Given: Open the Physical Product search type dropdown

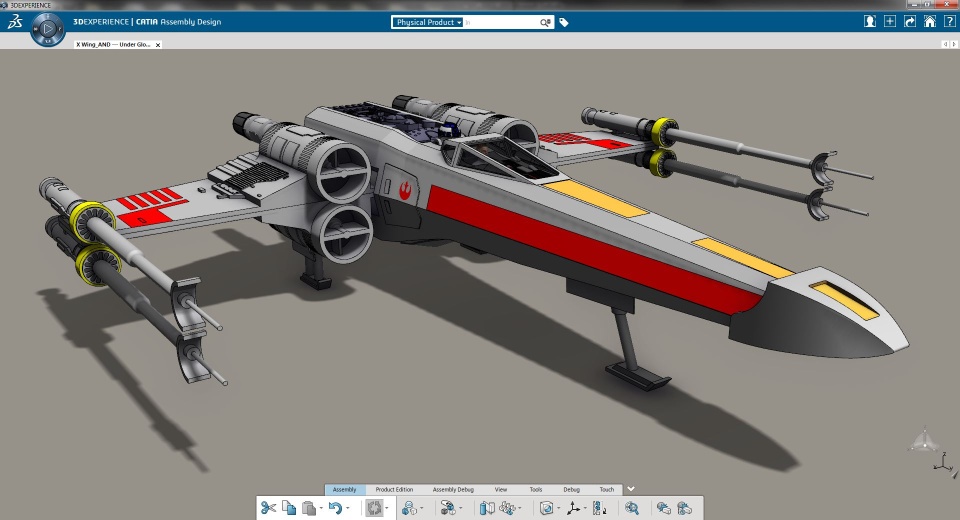Looking at the screenshot, I should (x=427, y=22).
